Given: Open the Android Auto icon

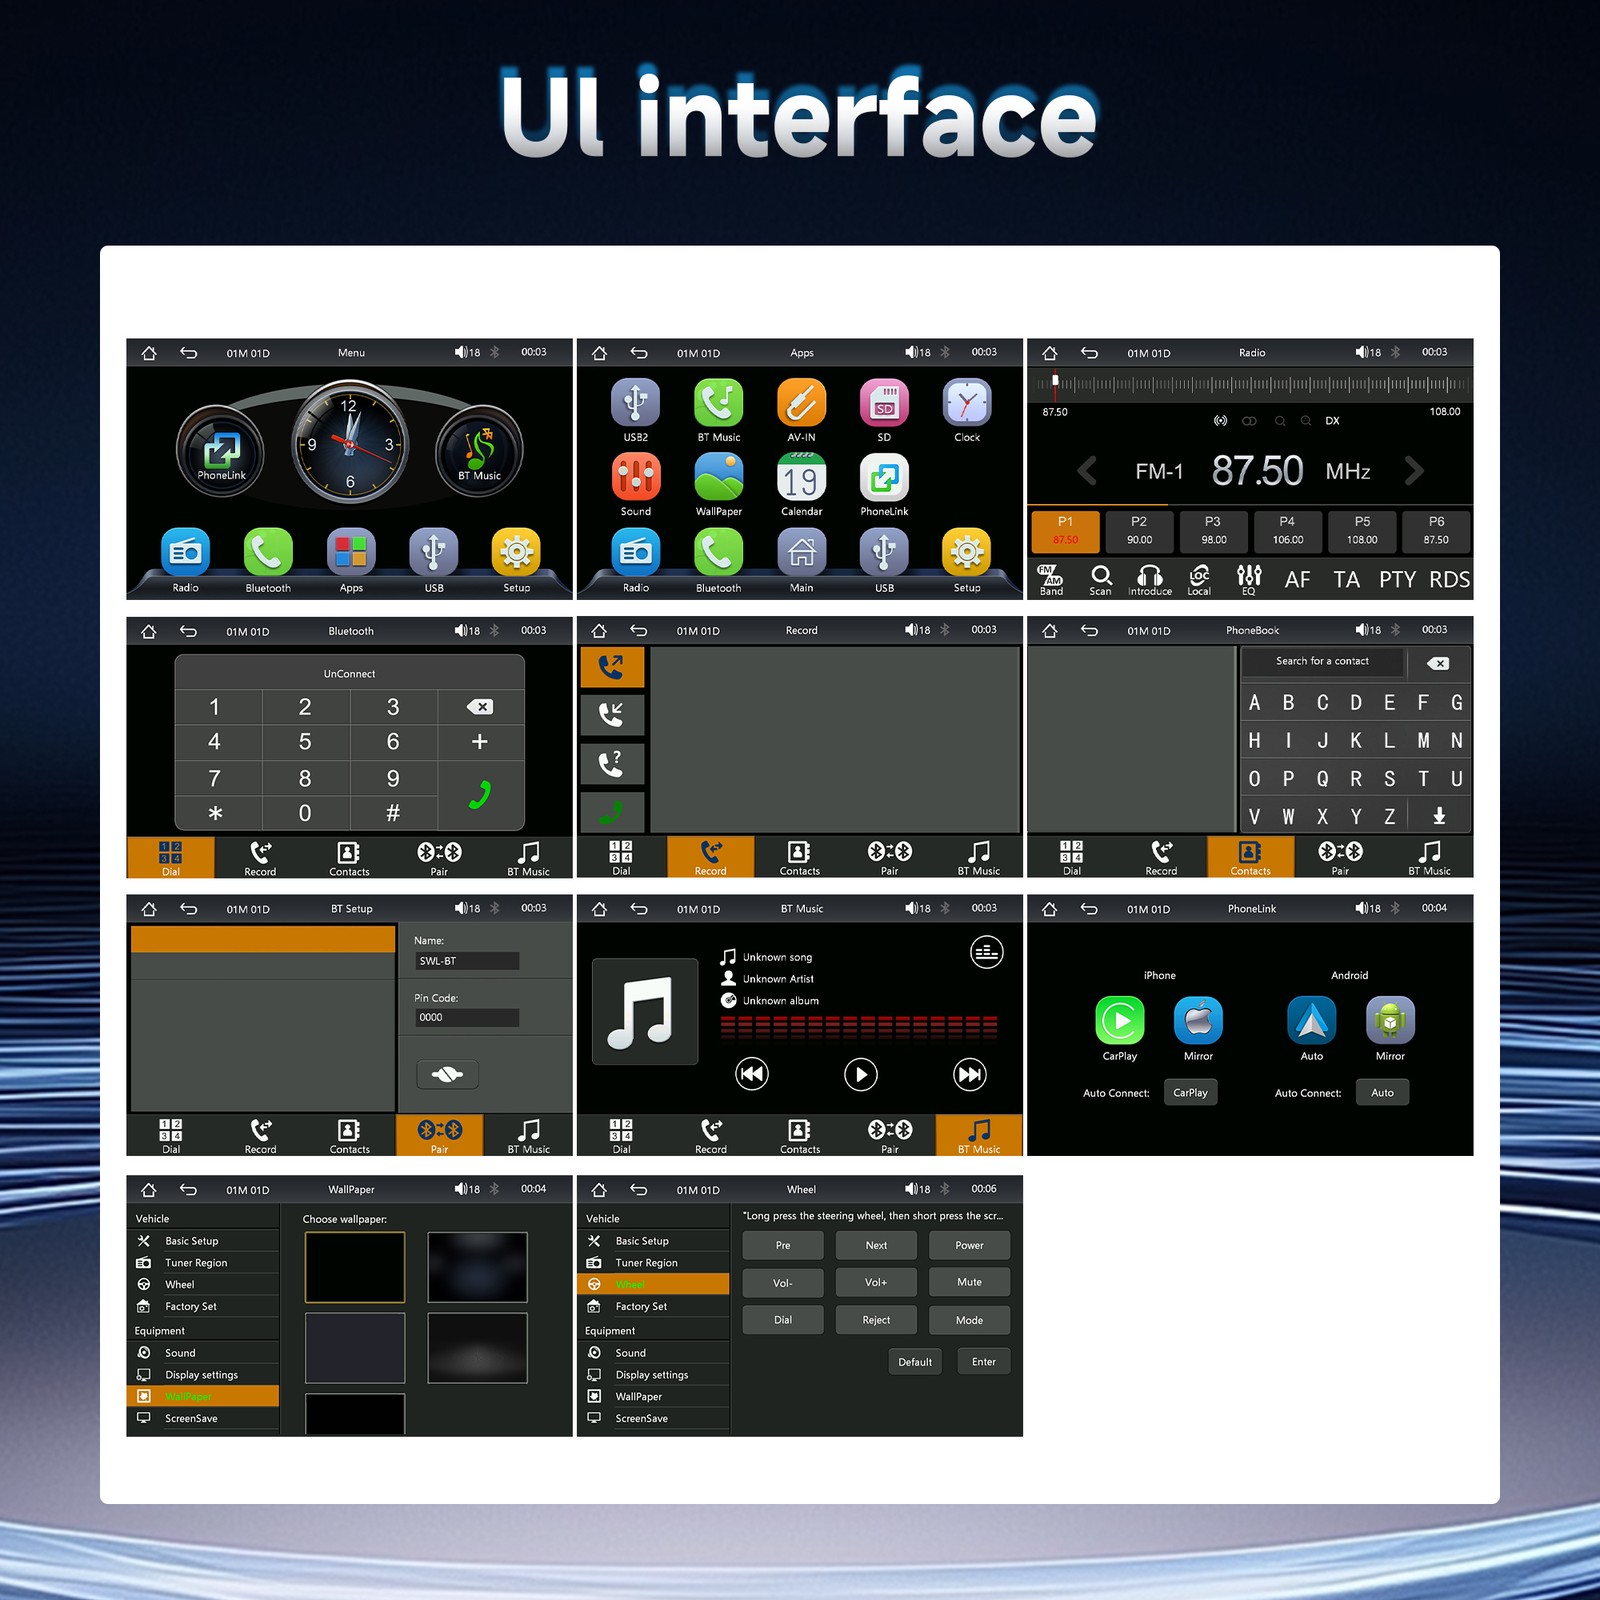Looking at the screenshot, I should tap(1311, 1021).
